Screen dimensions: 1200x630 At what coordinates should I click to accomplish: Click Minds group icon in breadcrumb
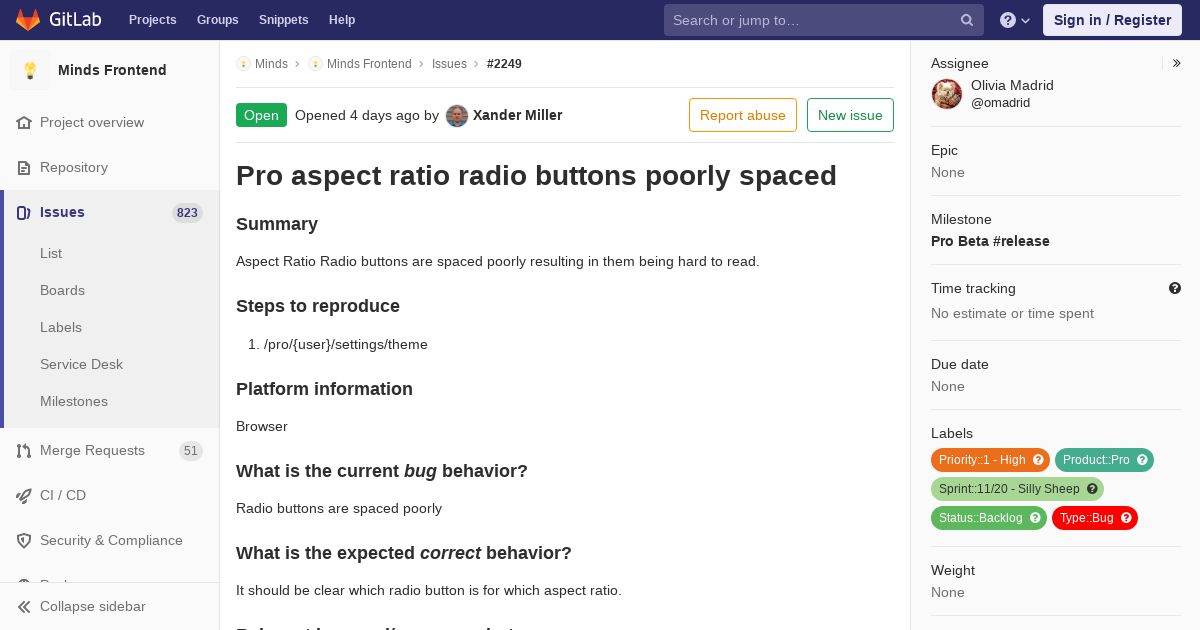point(243,63)
